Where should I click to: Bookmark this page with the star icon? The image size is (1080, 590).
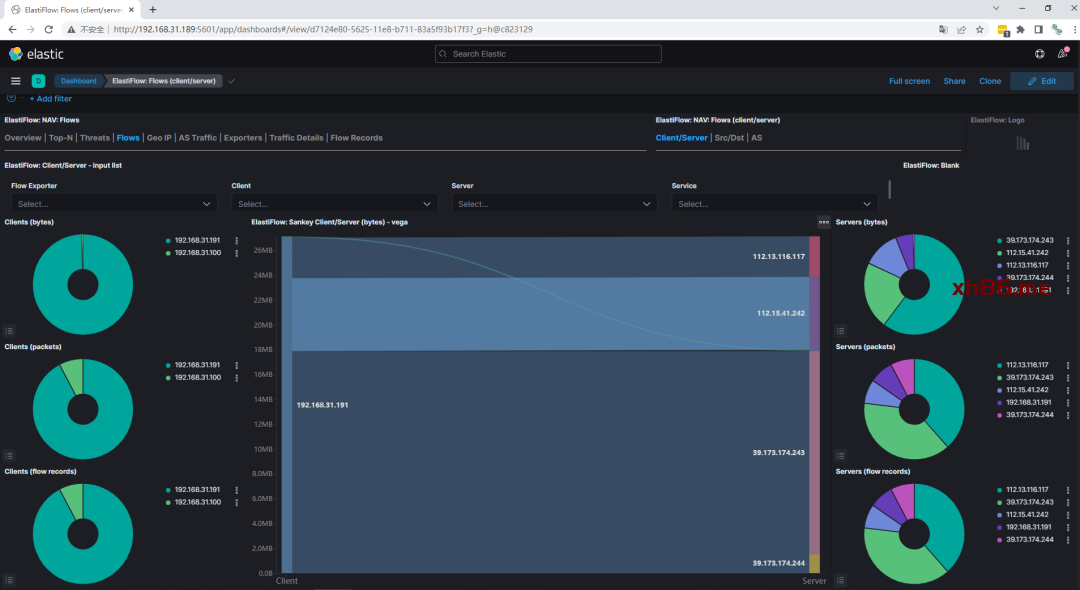(x=979, y=29)
